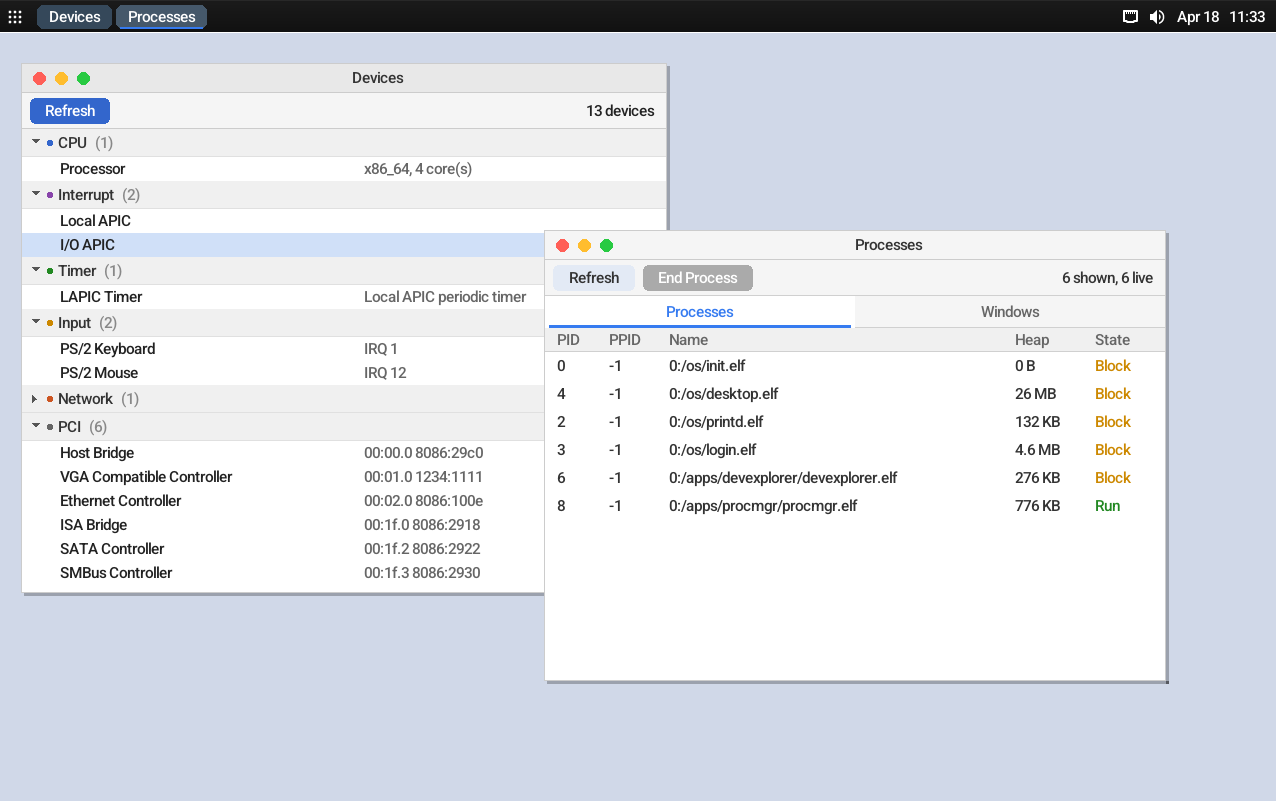Click the clock showing Apr 18 11:33
The image size is (1276, 801).
coord(1221,17)
